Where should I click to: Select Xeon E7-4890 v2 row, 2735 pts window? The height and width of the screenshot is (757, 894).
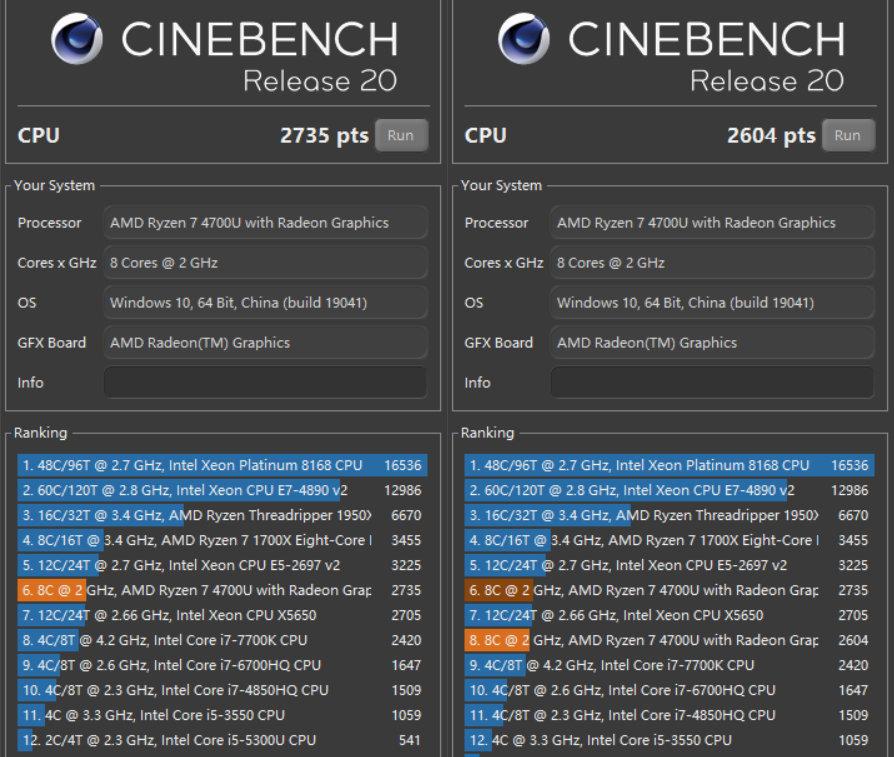click(222, 490)
